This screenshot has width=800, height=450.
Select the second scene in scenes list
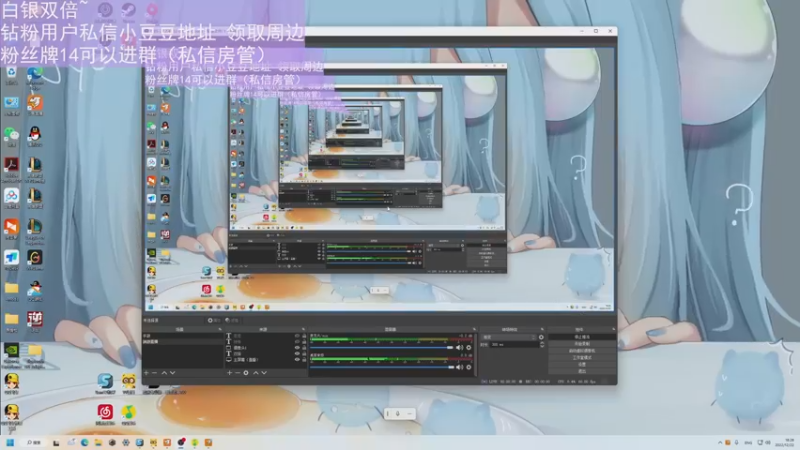pos(183,341)
